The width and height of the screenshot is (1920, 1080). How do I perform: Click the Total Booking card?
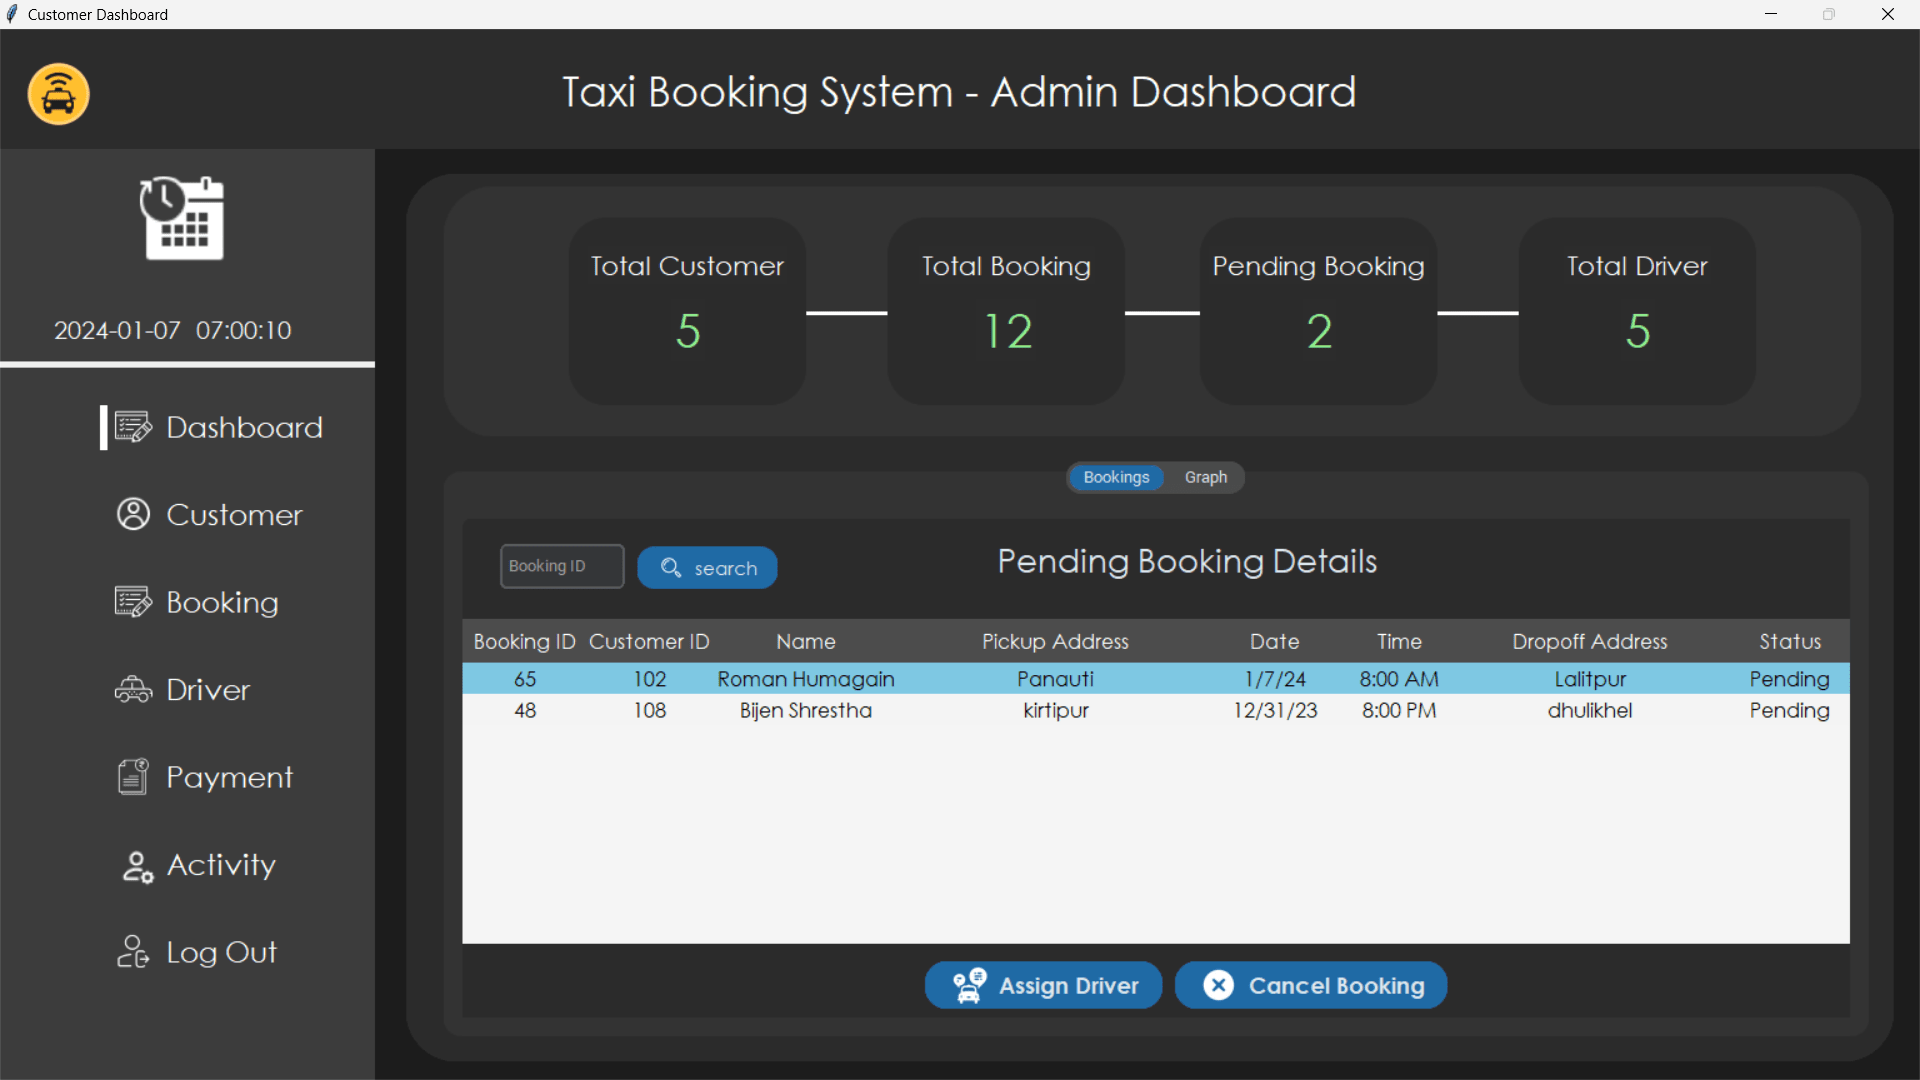(1005, 311)
